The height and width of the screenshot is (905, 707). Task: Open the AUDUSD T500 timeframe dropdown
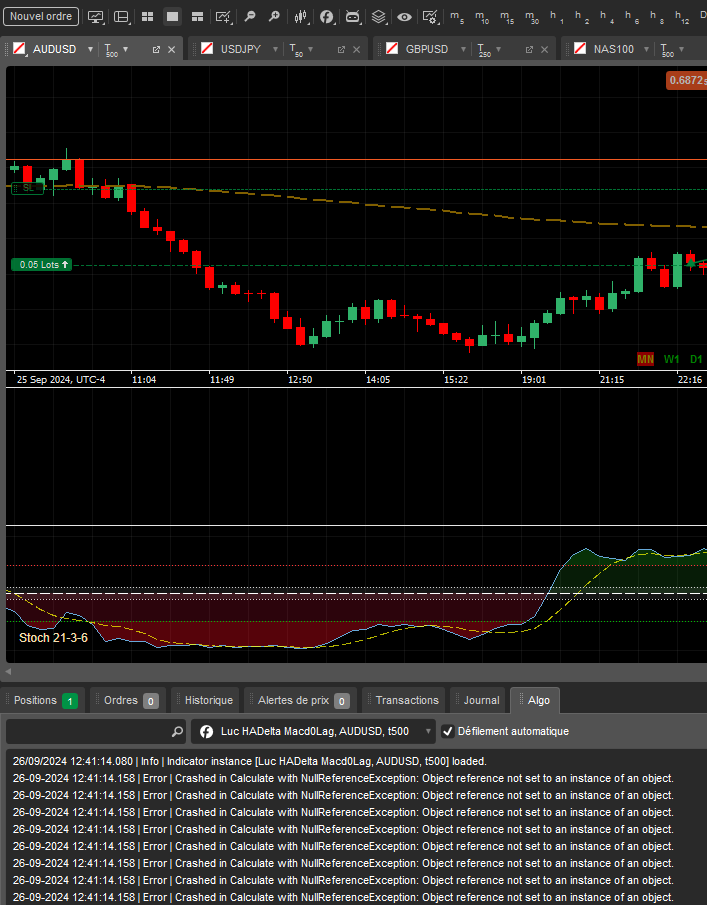pyautogui.click(x=116, y=50)
